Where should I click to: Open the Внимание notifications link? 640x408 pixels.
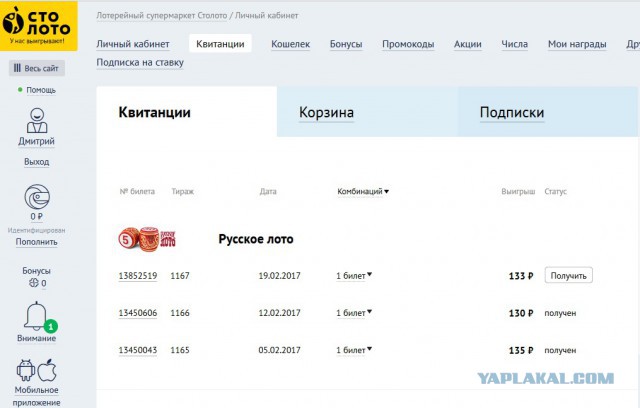[x=36, y=338]
